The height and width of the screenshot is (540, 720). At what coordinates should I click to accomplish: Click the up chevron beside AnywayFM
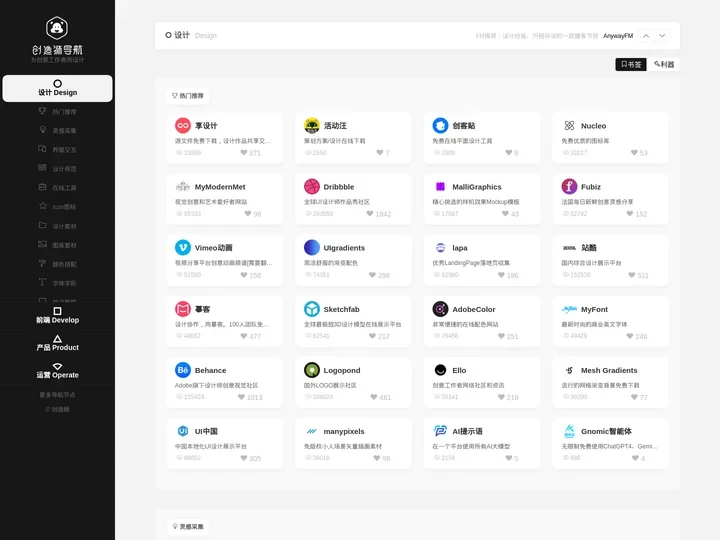(x=646, y=35)
